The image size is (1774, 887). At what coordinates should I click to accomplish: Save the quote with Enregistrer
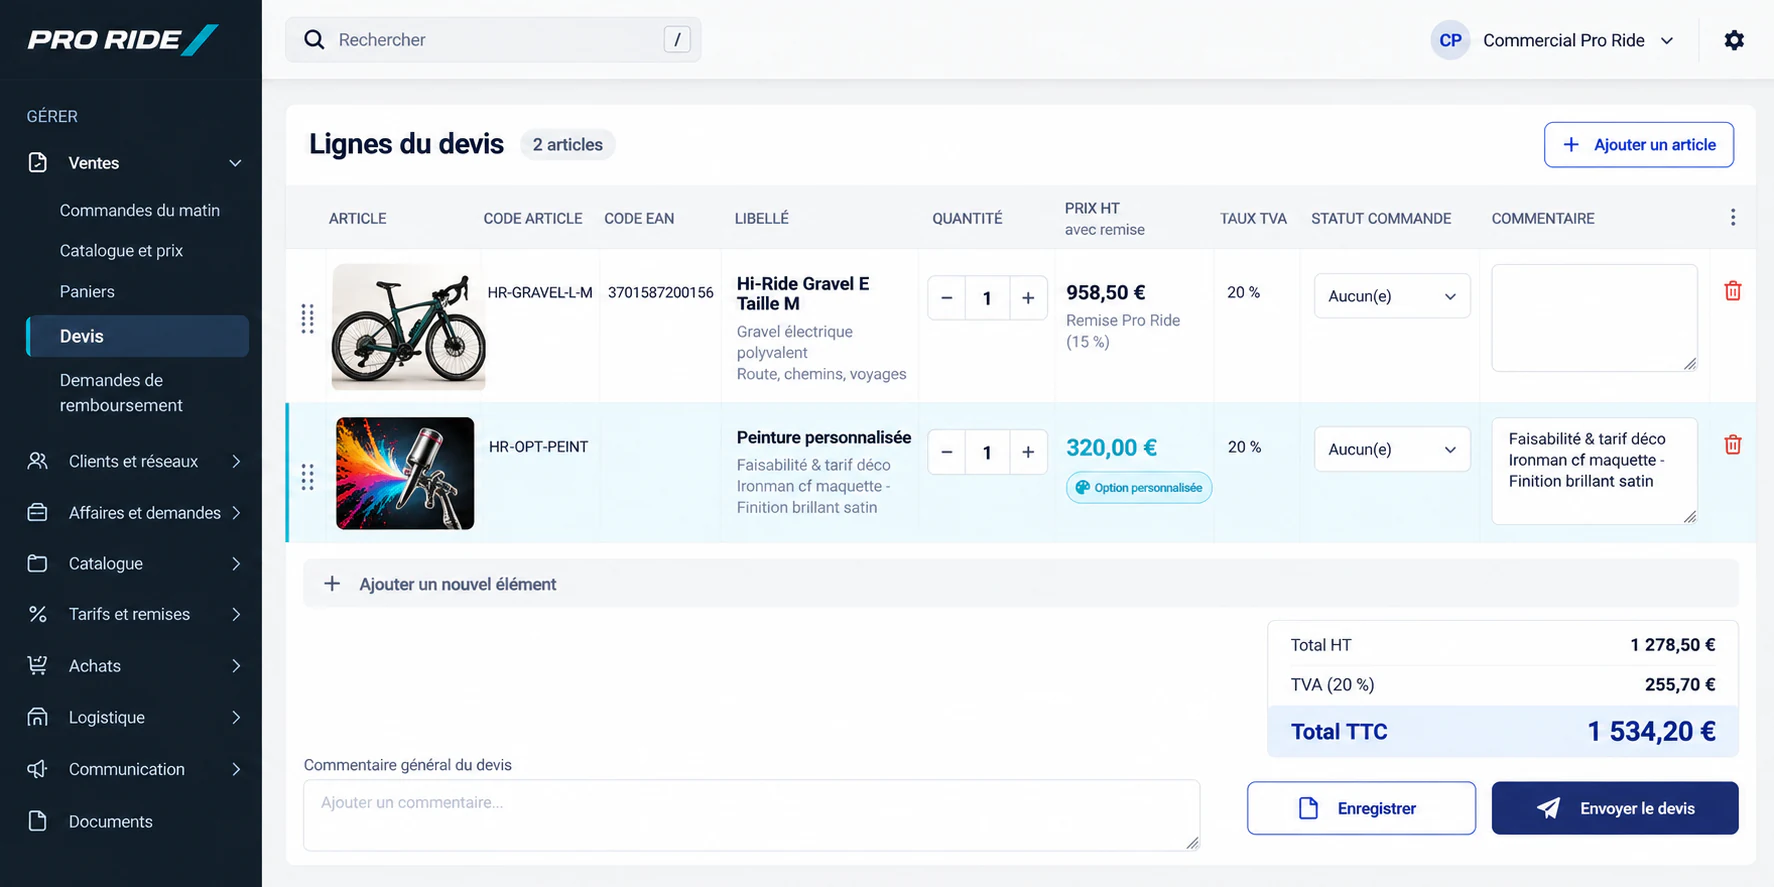pyautogui.click(x=1361, y=808)
